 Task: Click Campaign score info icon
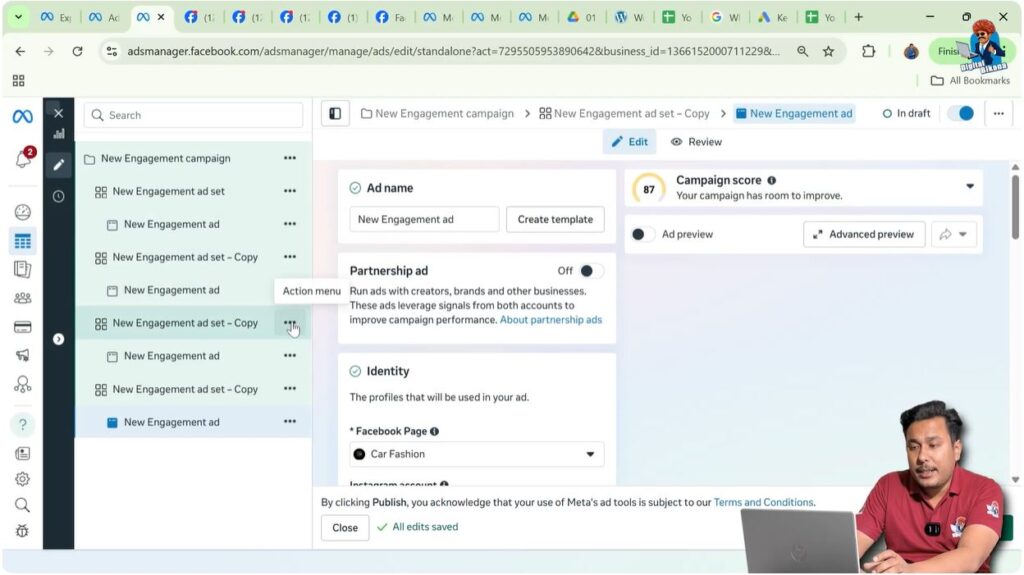point(772,180)
